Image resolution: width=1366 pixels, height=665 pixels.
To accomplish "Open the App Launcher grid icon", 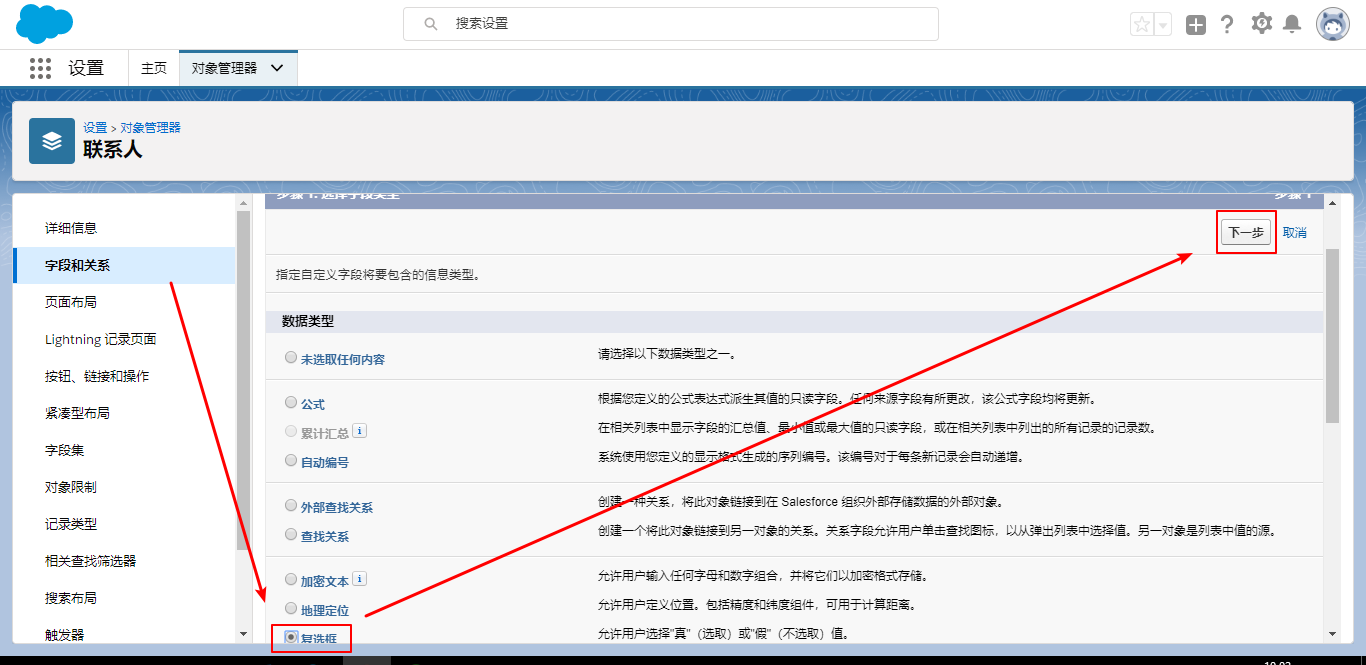I will [39, 67].
